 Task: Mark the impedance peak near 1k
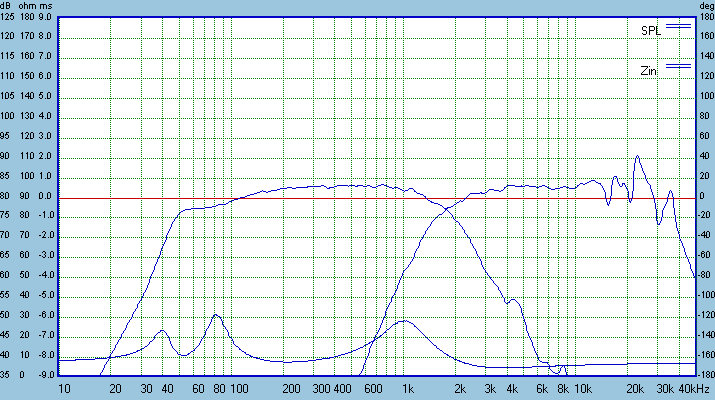pos(403,321)
